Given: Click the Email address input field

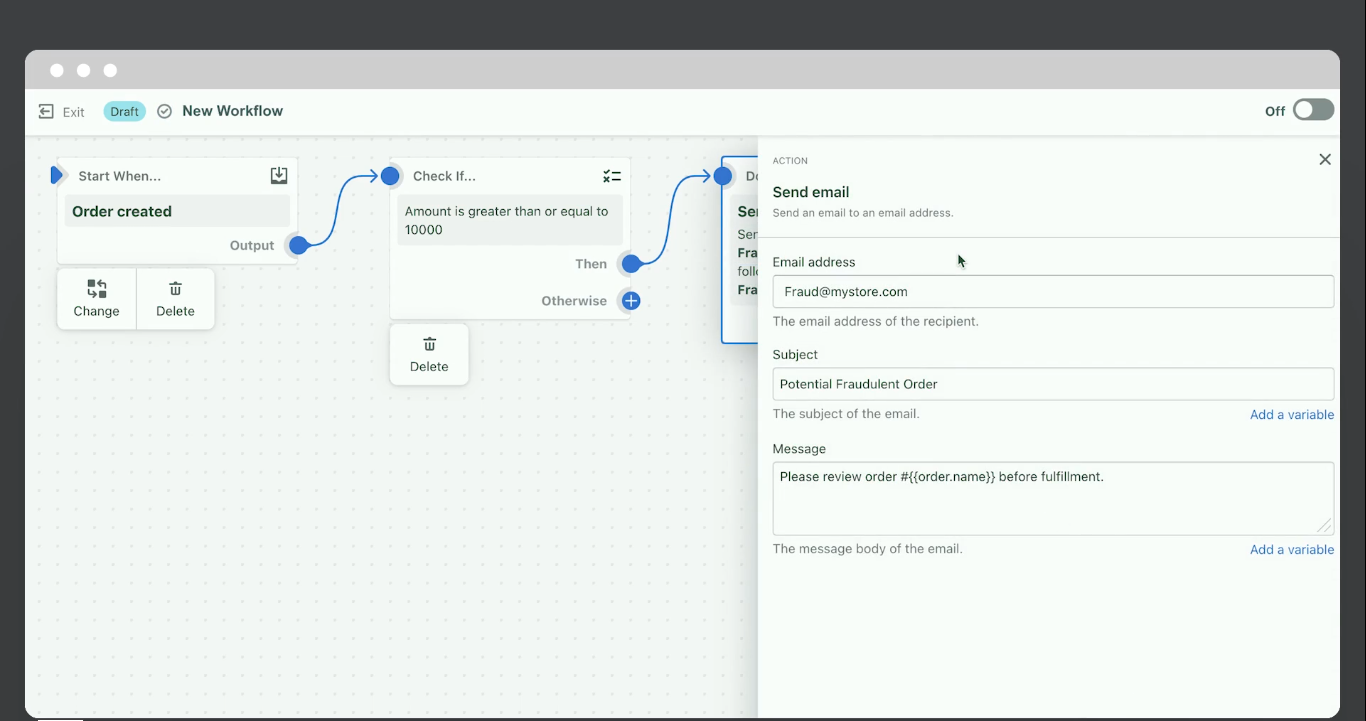Looking at the screenshot, I should [x=1053, y=292].
